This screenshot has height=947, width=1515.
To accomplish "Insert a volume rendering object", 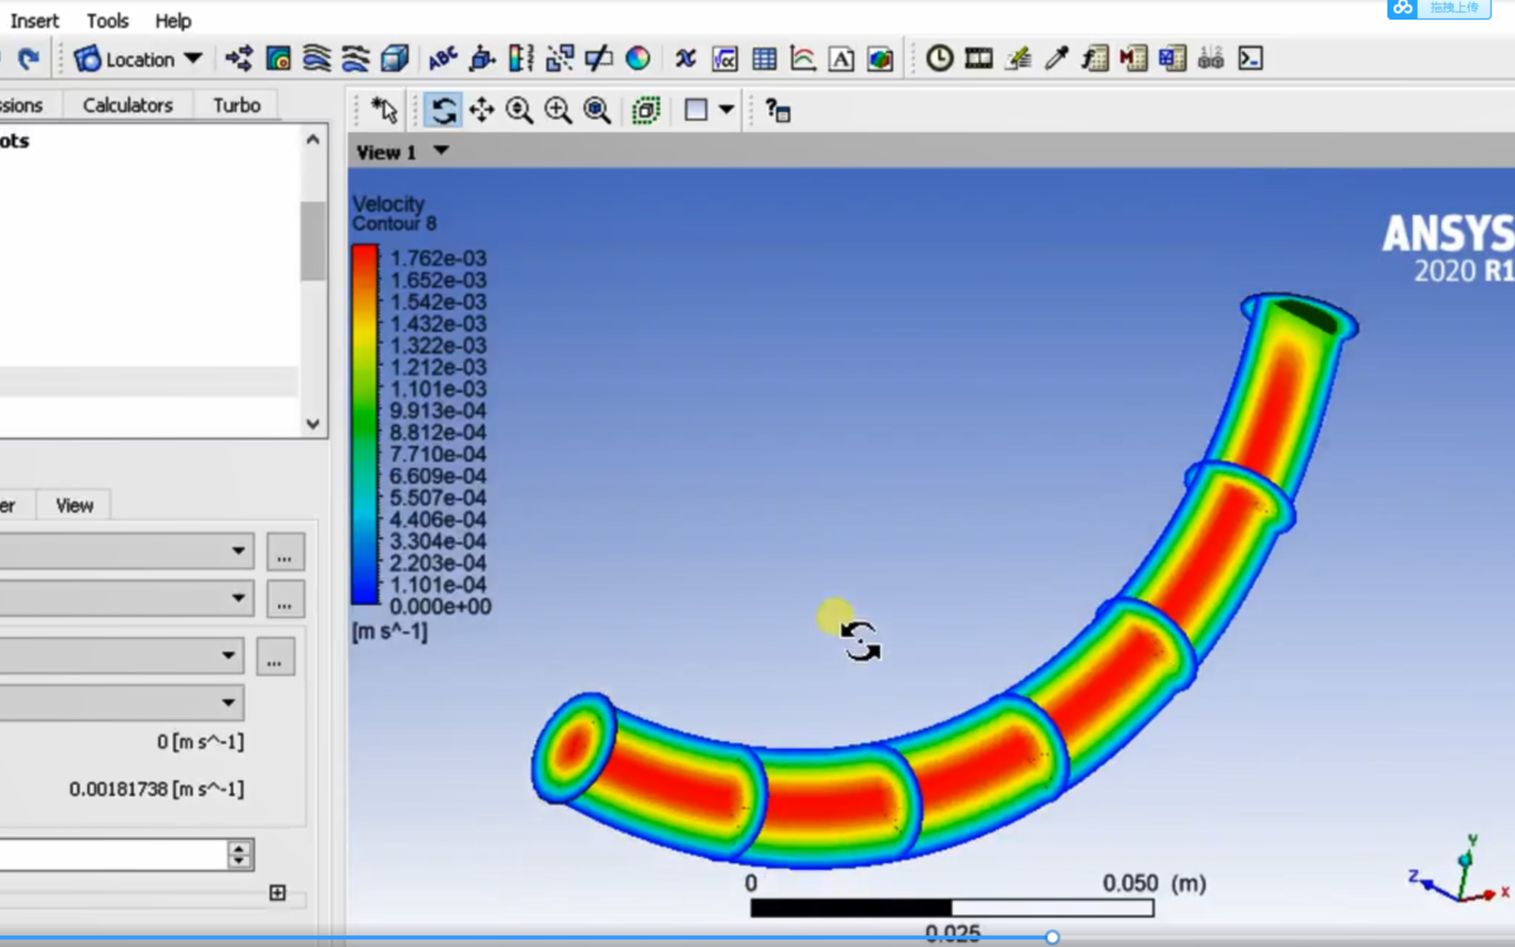I will pyautogui.click(x=395, y=59).
